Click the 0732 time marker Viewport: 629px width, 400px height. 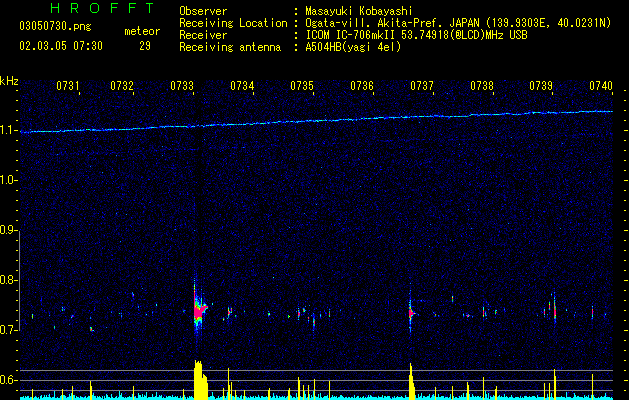tap(122, 85)
